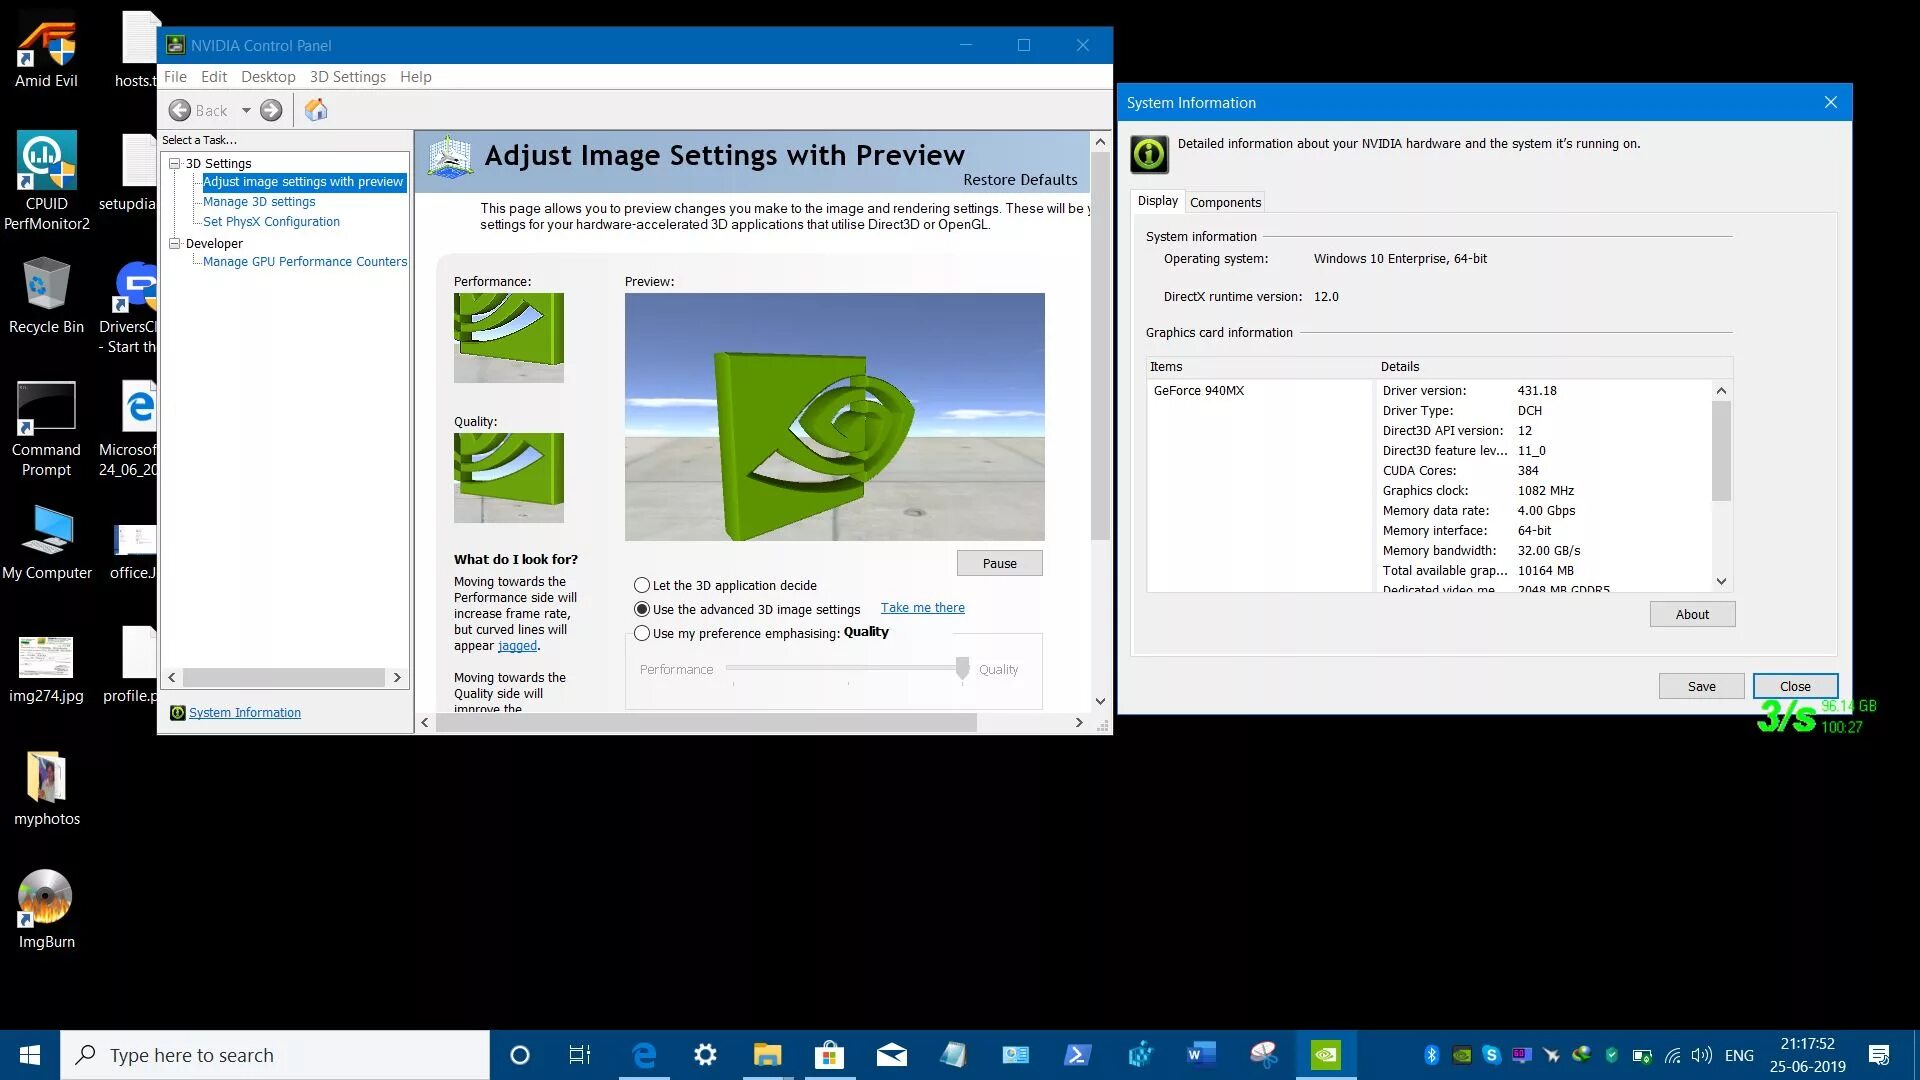Click the Quality preview thumbnail
The height and width of the screenshot is (1080, 1920).
click(x=508, y=477)
